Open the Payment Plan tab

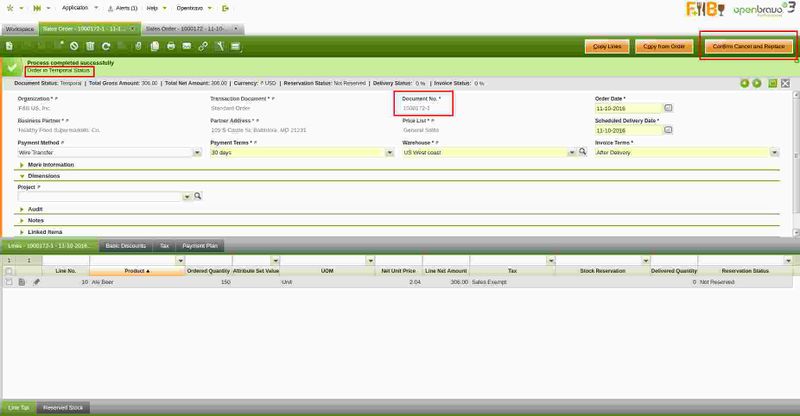(201, 245)
